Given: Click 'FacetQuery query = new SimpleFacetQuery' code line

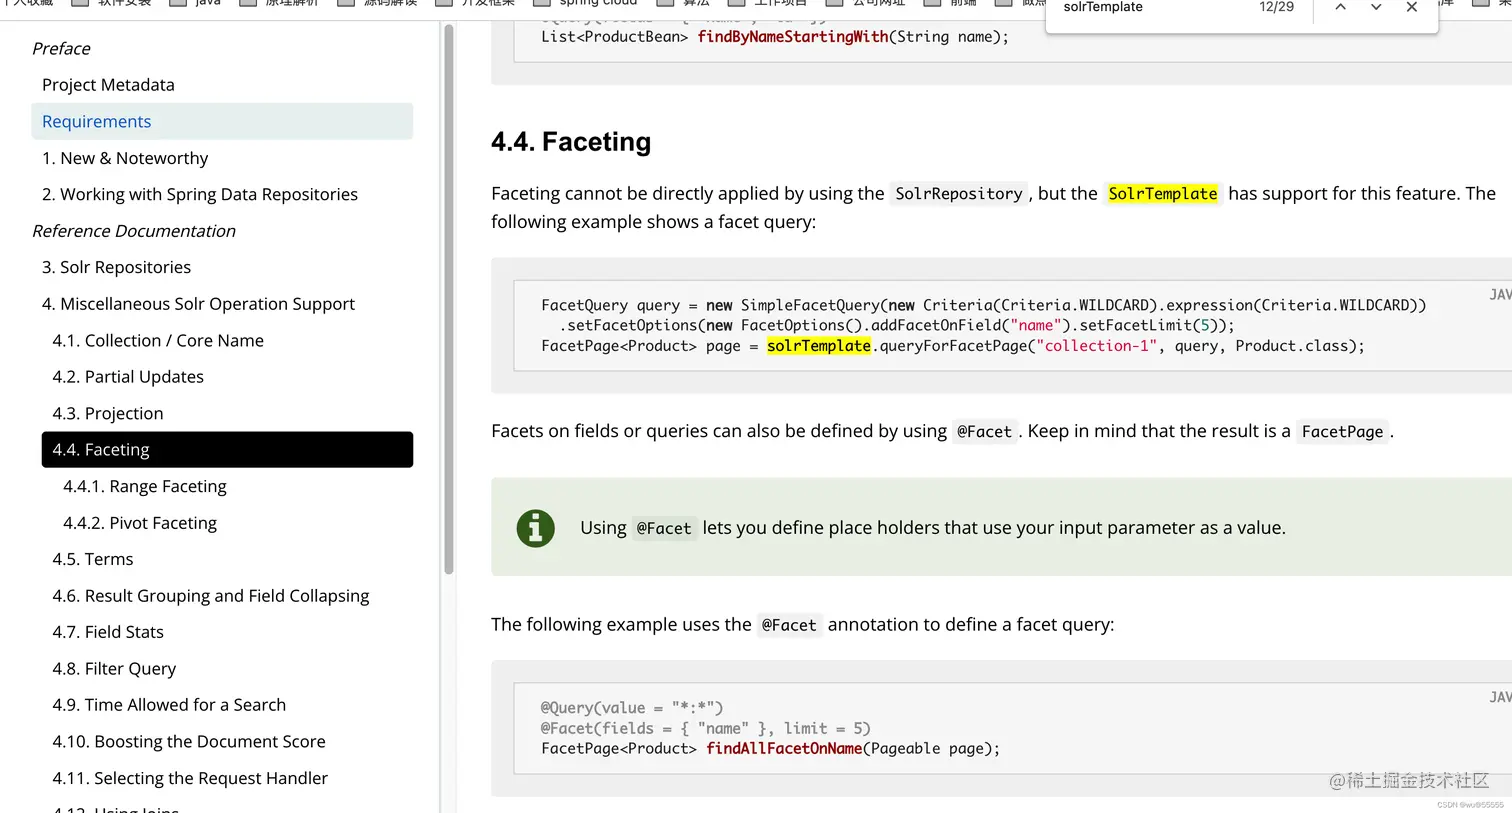Looking at the screenshot, I should [x=984, y=306].
